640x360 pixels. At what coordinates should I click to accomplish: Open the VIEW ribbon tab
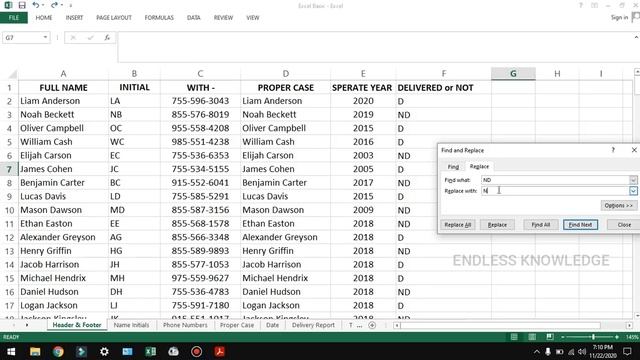click(253, 18)
